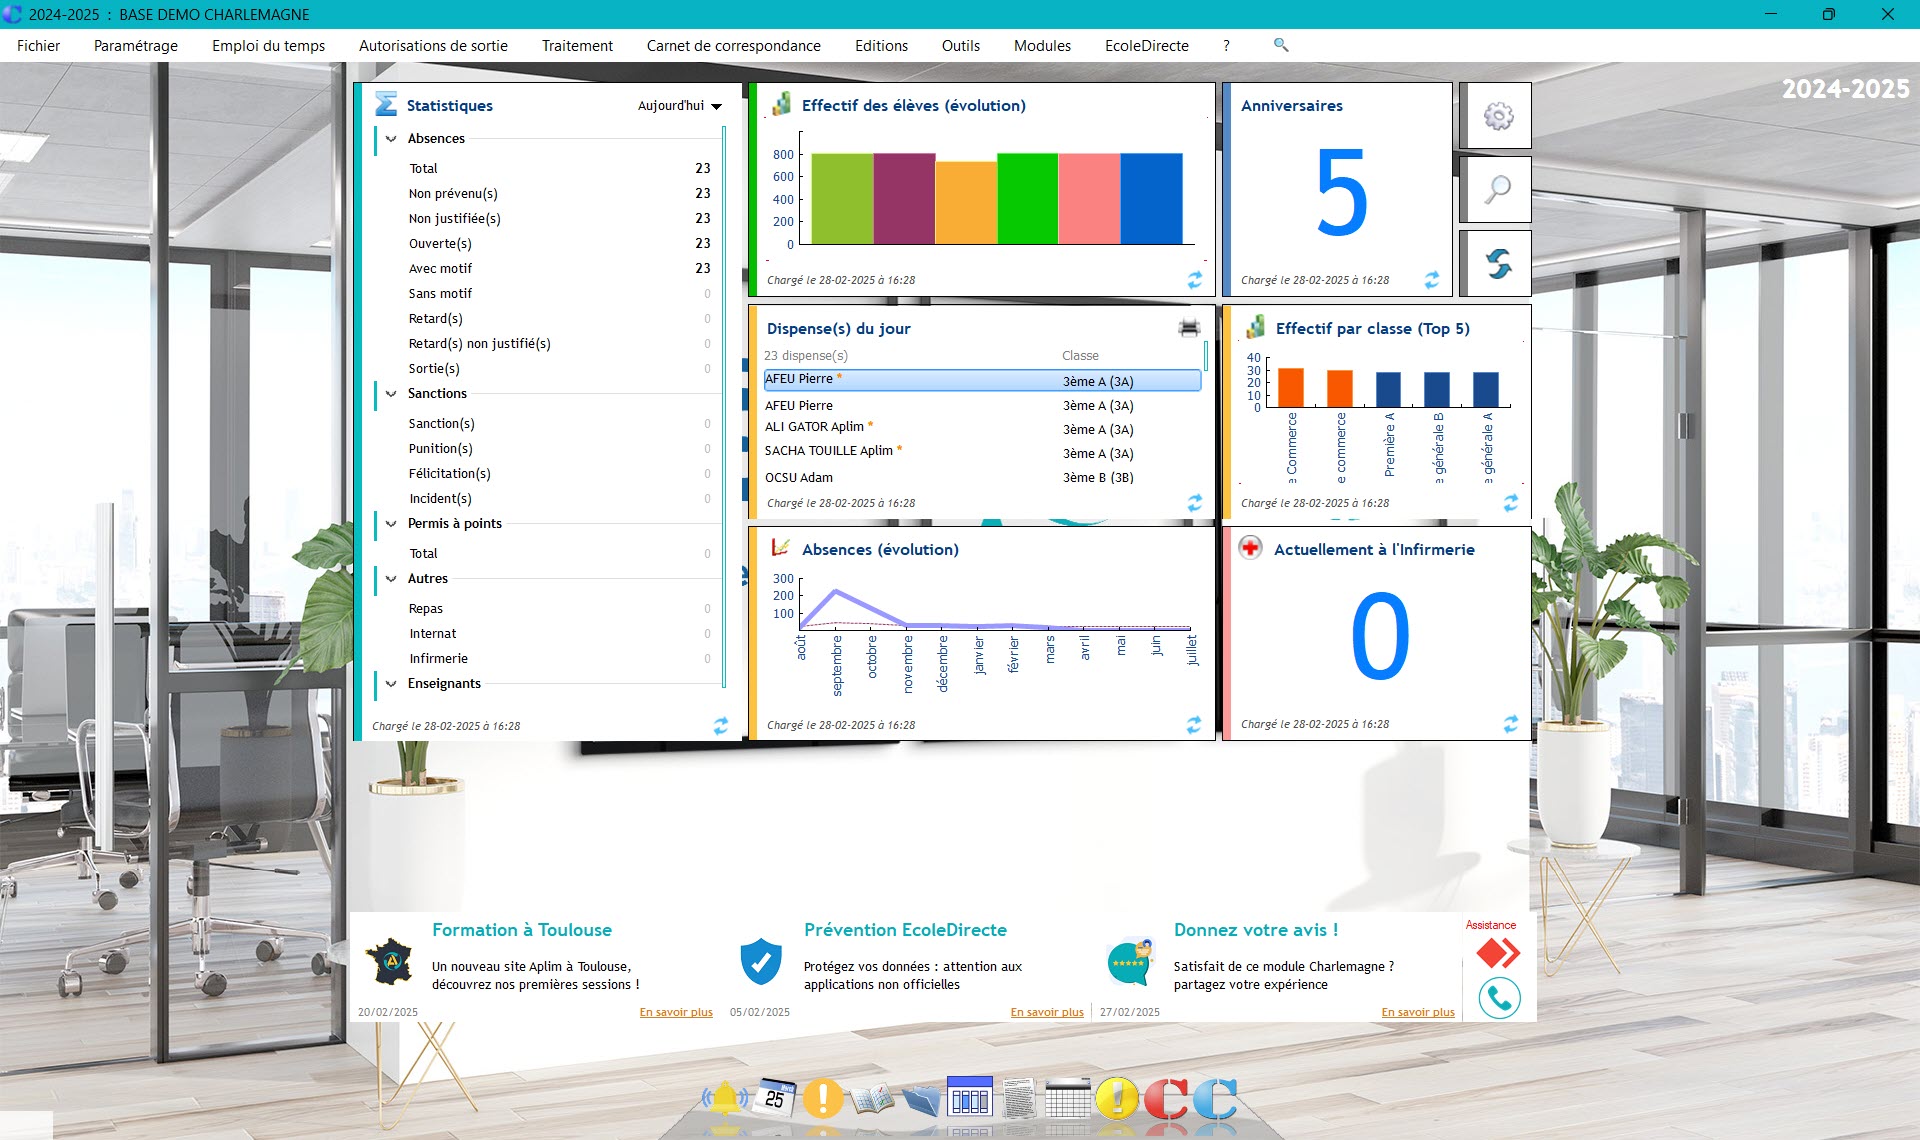The image size is (1920, 1140).
Task: Click the Retard(s) non justifié(s) row
Action: [x=559, y=344]
